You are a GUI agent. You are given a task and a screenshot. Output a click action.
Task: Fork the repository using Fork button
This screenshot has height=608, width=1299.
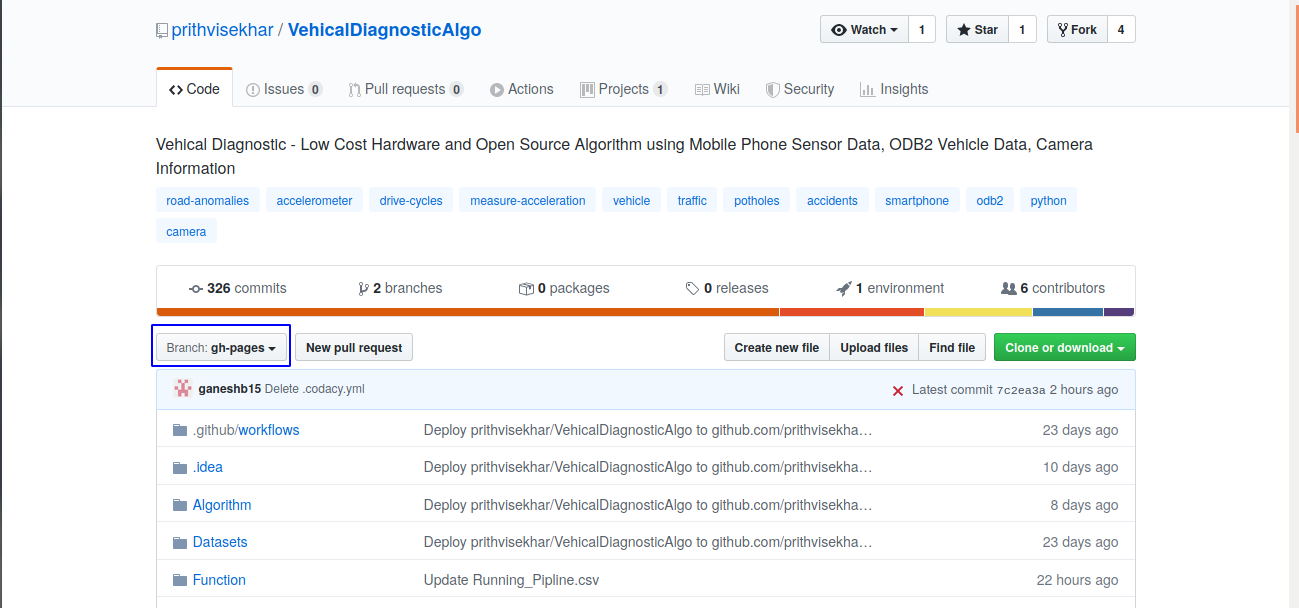(x=1076, y=30)
